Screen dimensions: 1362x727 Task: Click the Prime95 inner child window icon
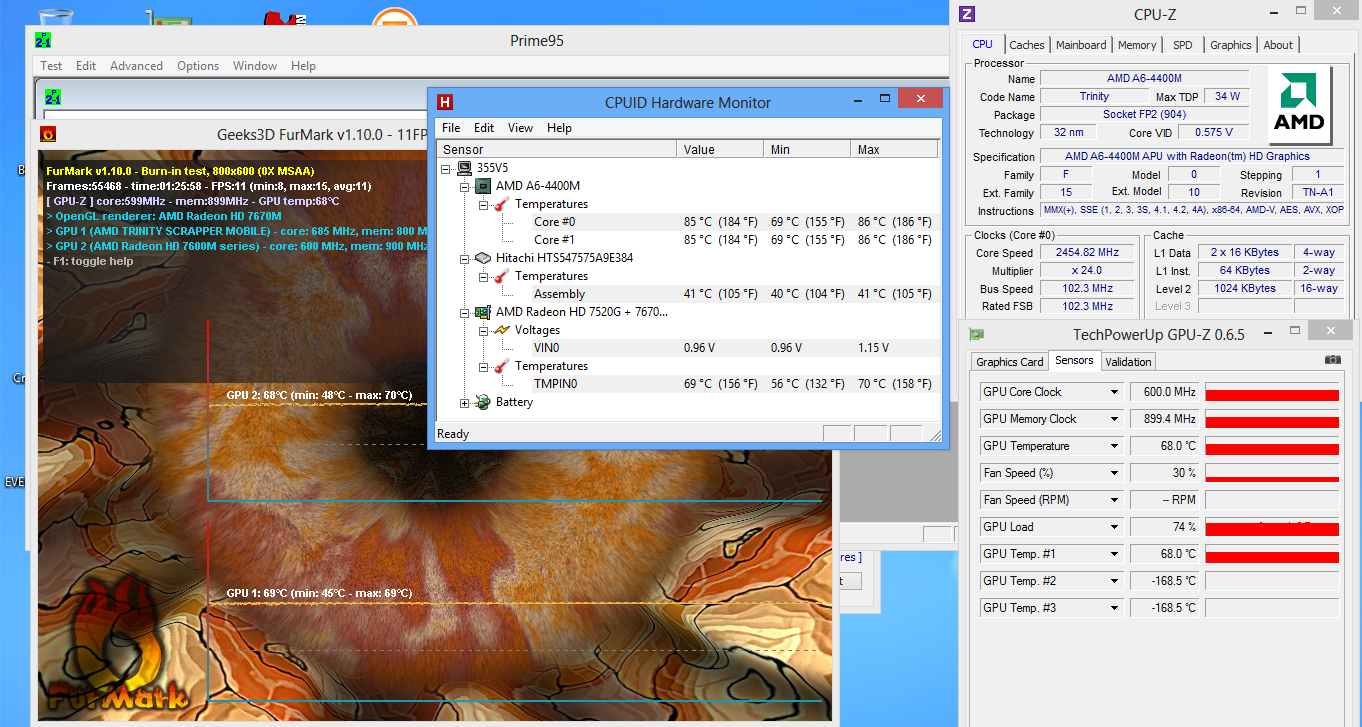pos(53,98)
